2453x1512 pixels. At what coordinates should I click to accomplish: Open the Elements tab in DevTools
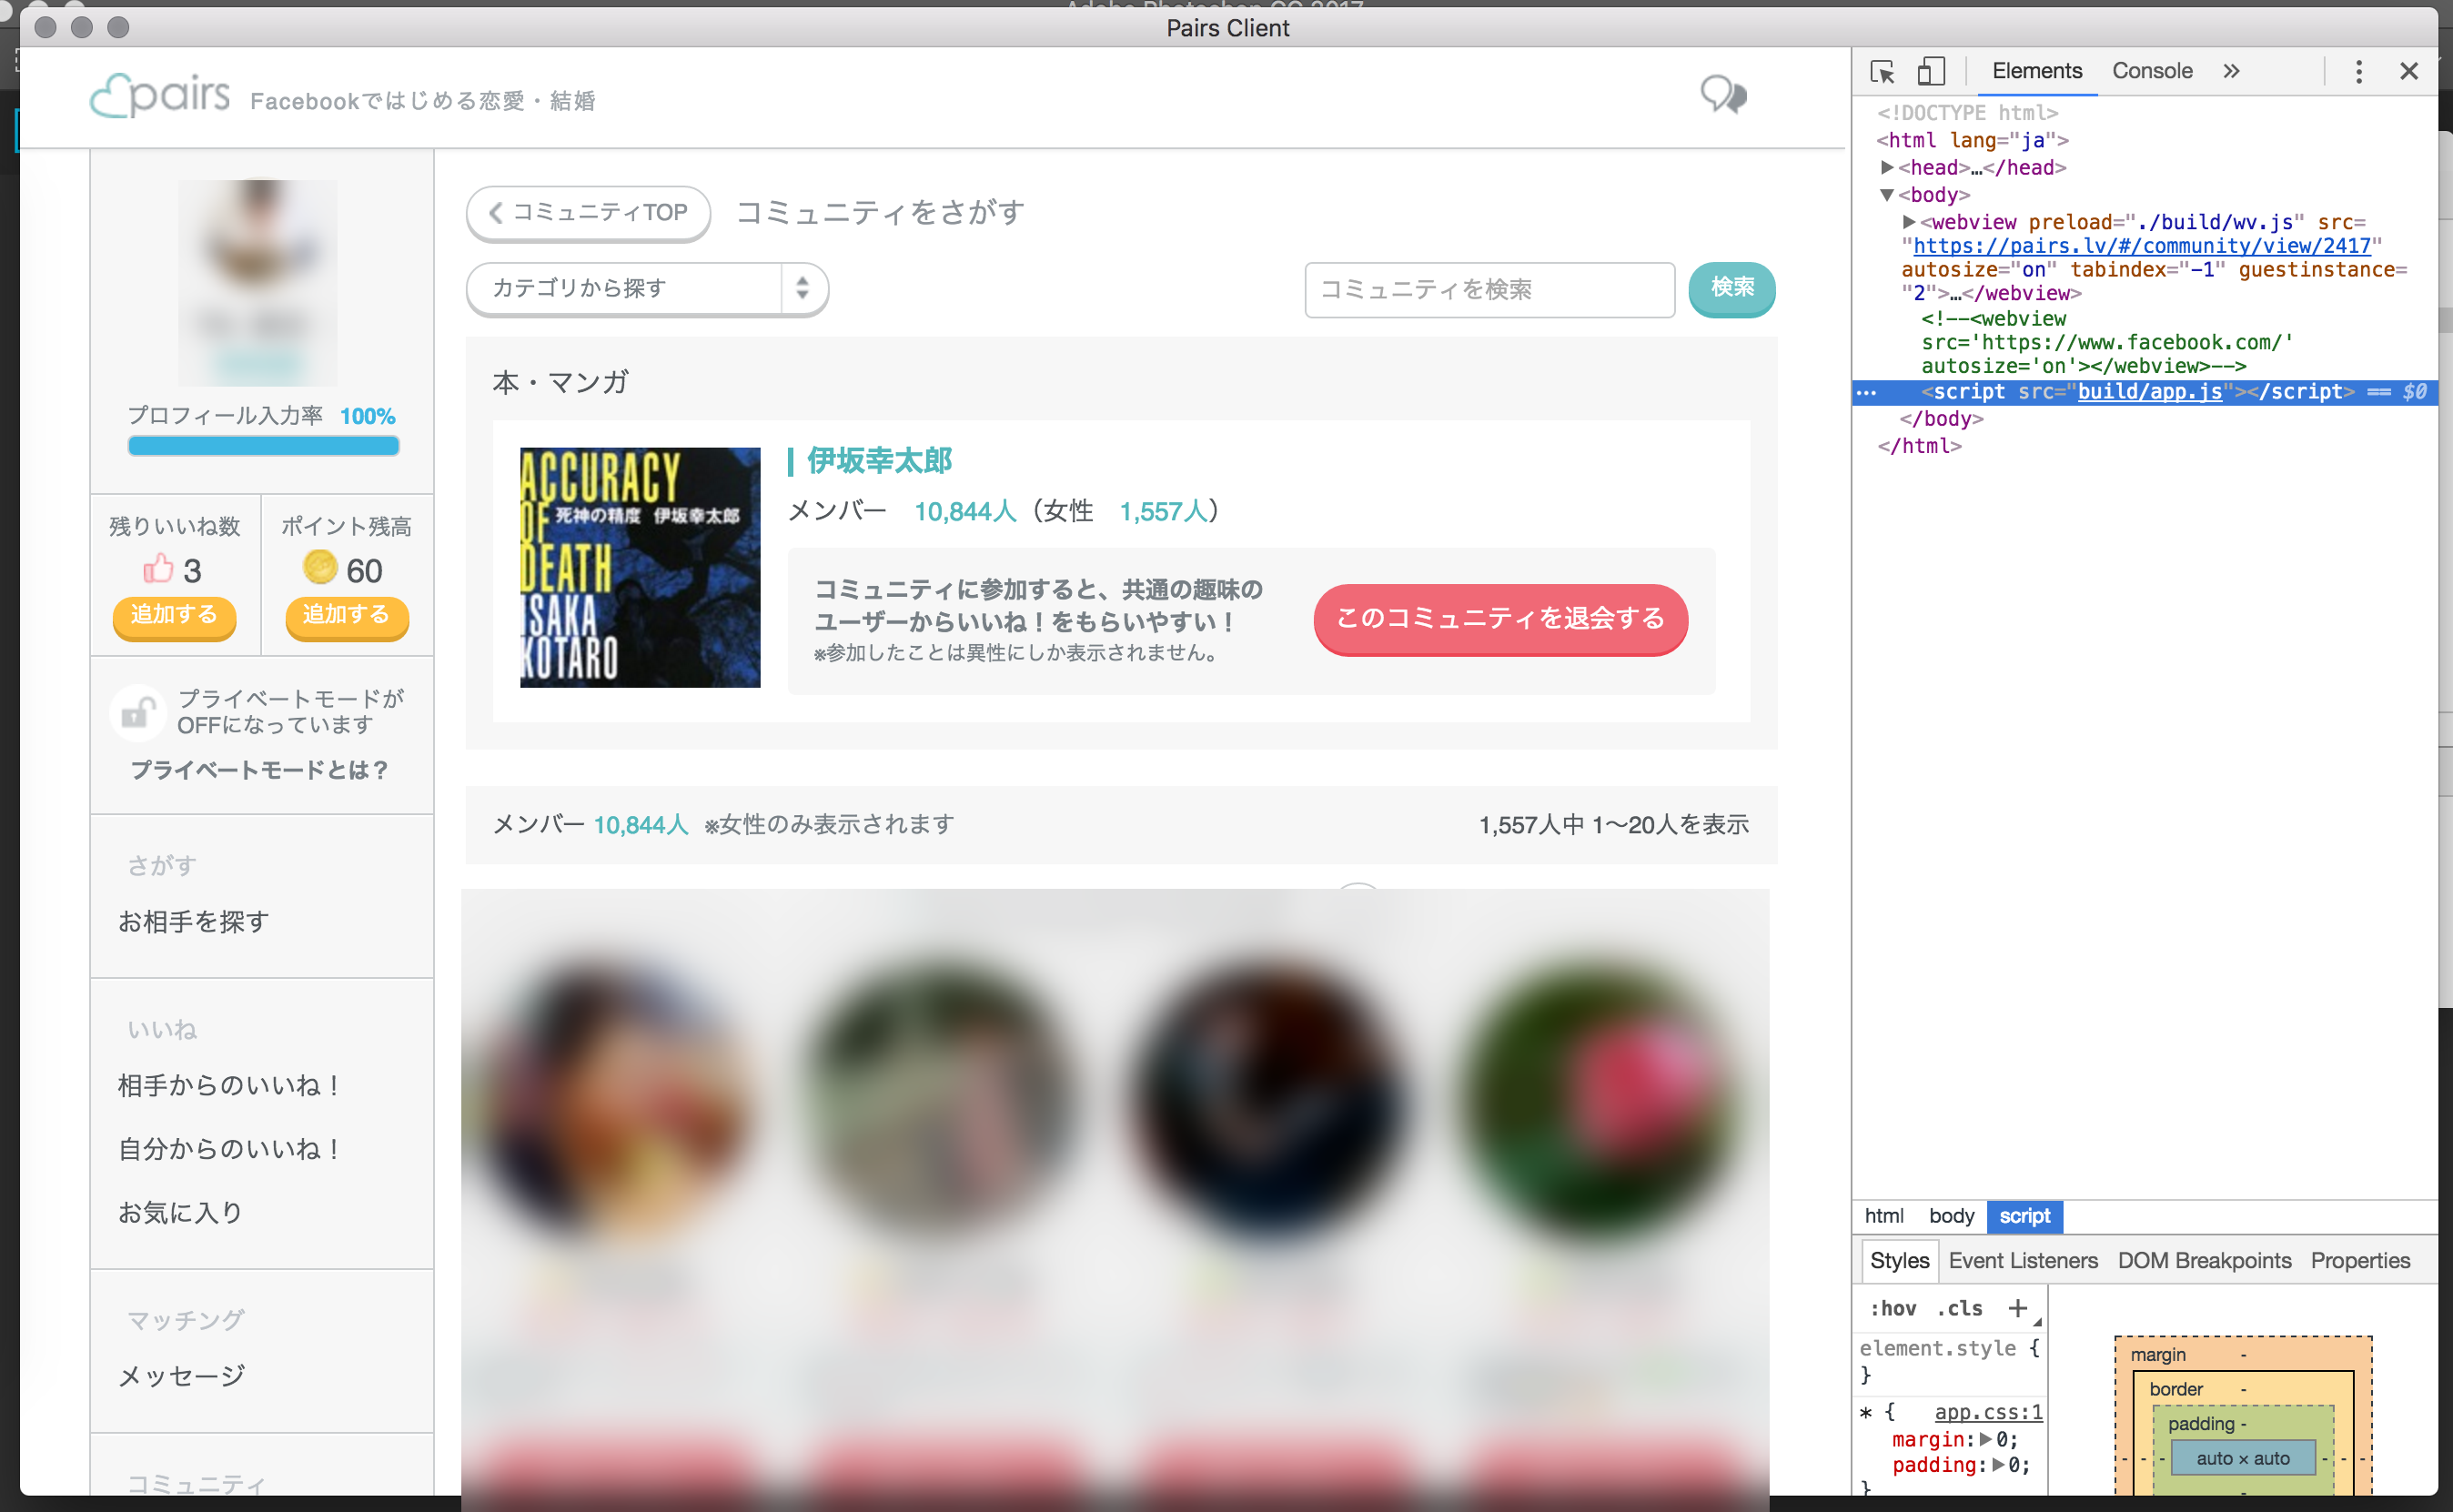point(2036,71)
